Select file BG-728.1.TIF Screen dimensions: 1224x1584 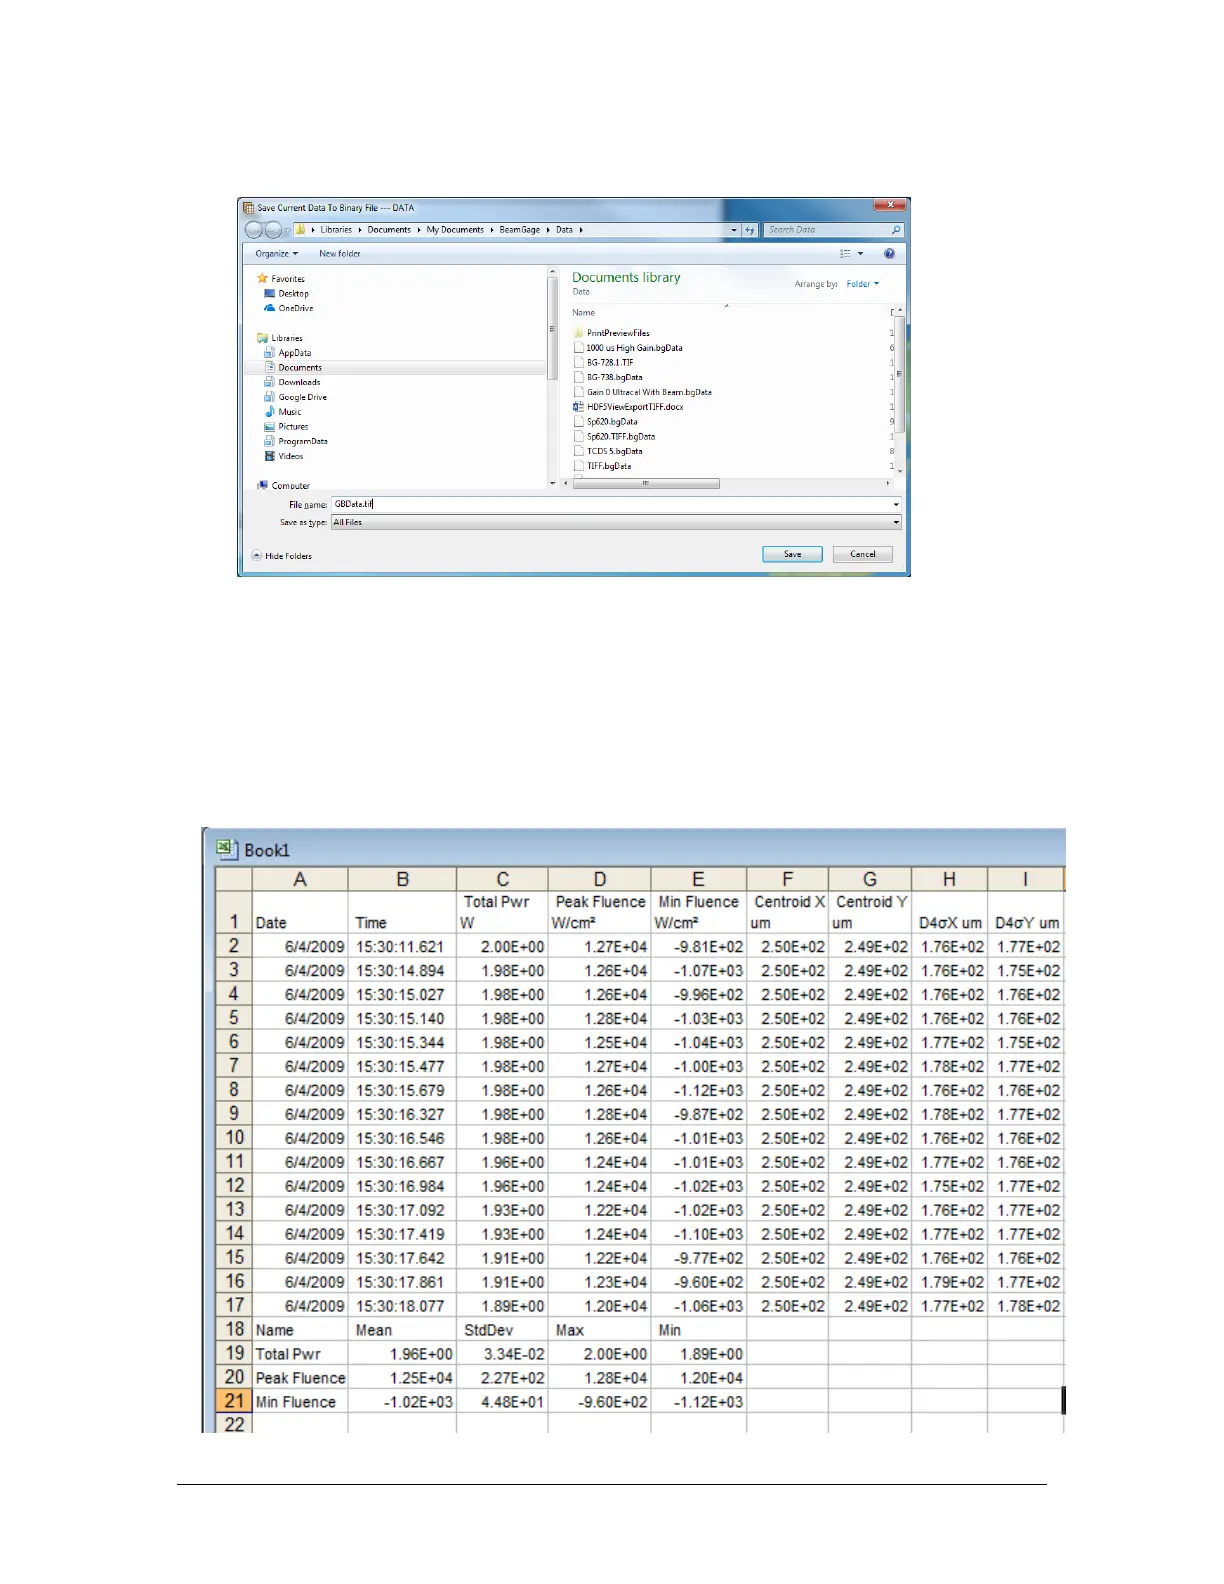click(610, 363)
